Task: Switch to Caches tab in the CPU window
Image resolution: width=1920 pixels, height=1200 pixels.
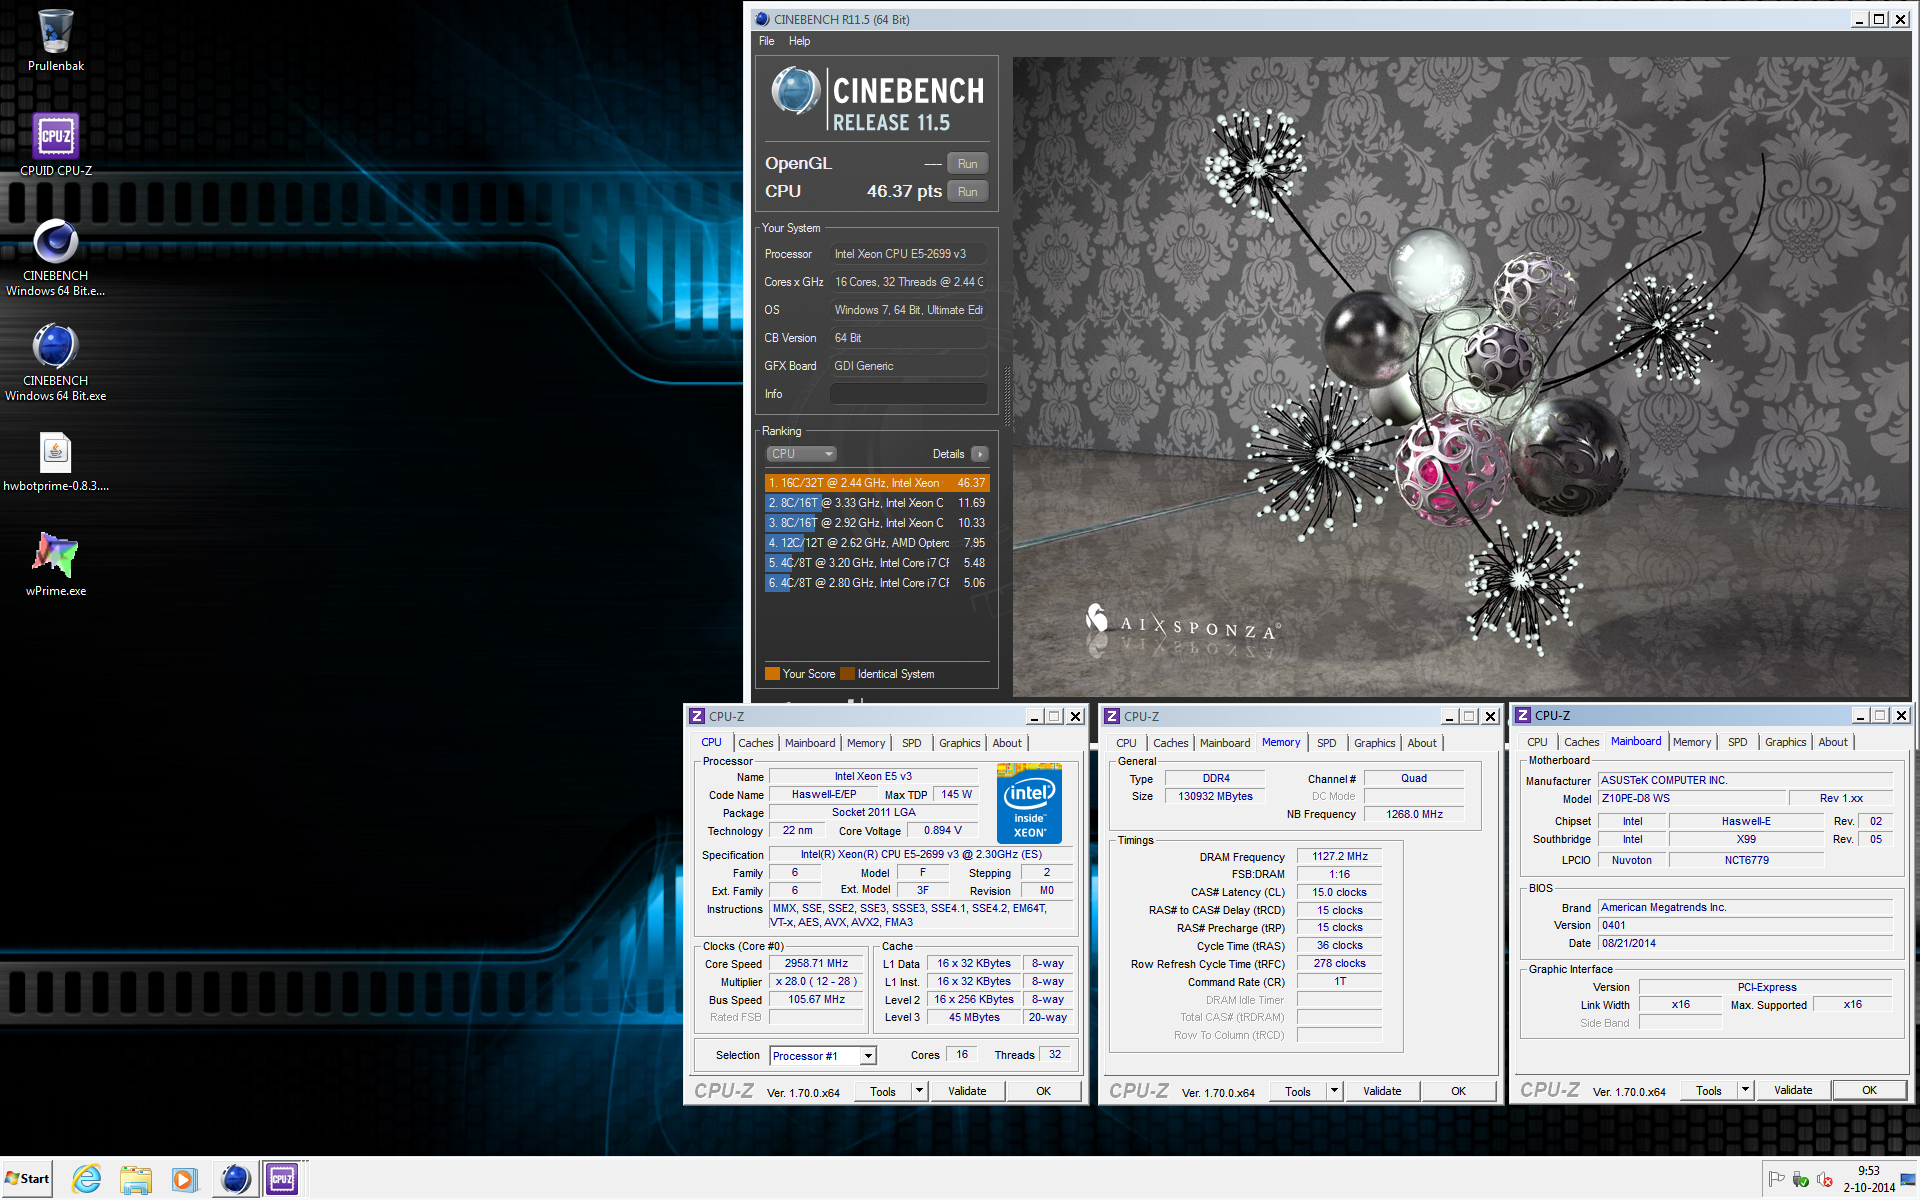Action: [x=755, y=743]
